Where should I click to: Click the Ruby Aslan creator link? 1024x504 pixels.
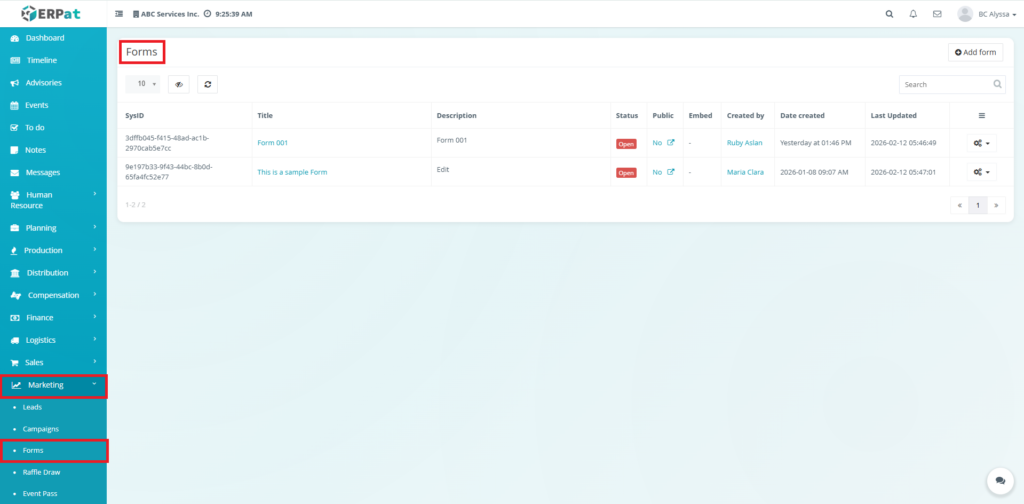(744, 143)
